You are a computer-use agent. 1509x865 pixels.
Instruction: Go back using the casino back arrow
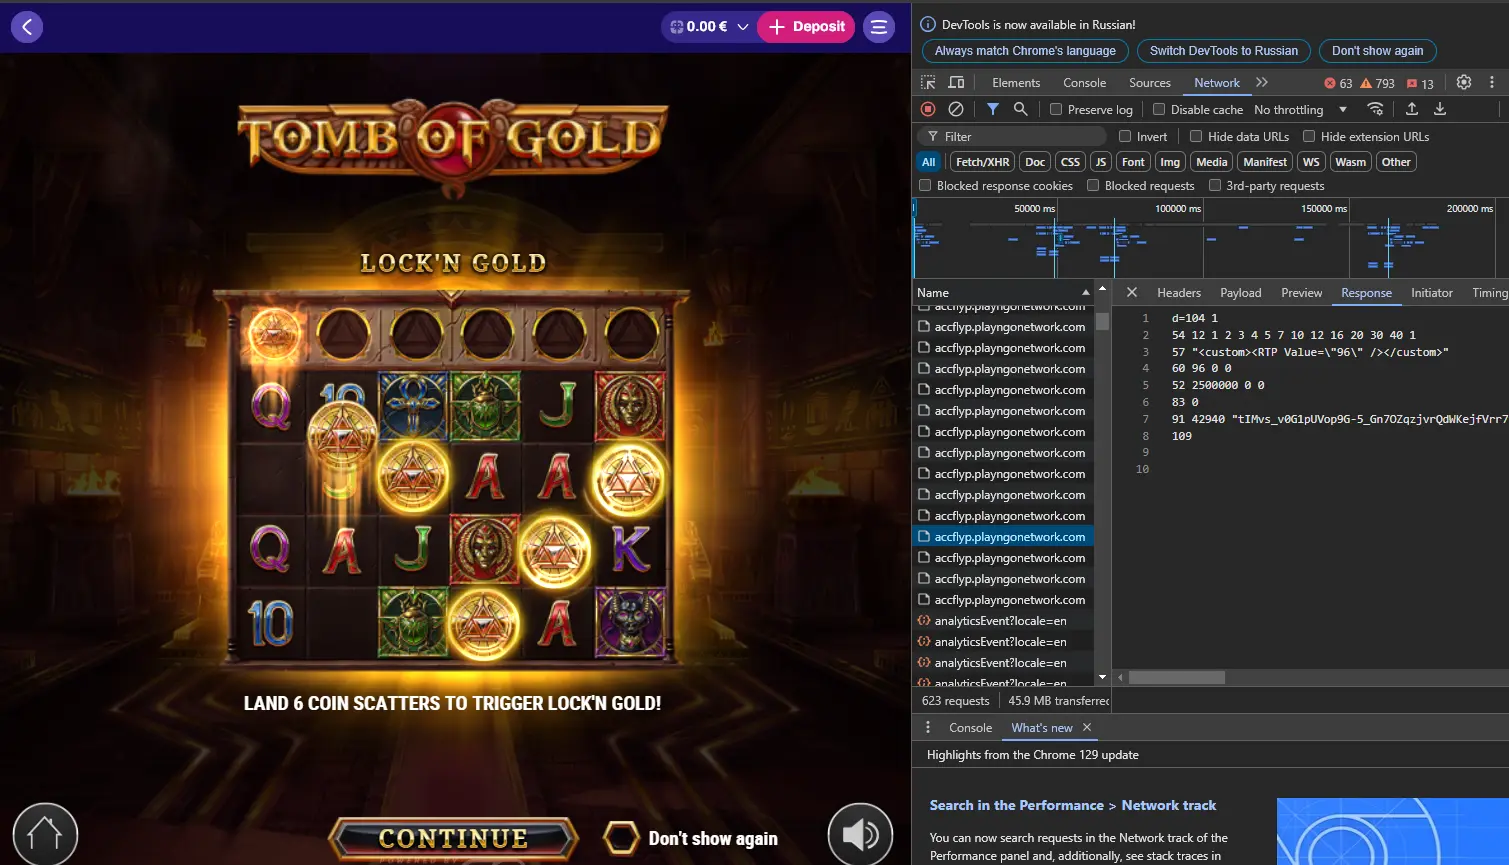[27, 27]
